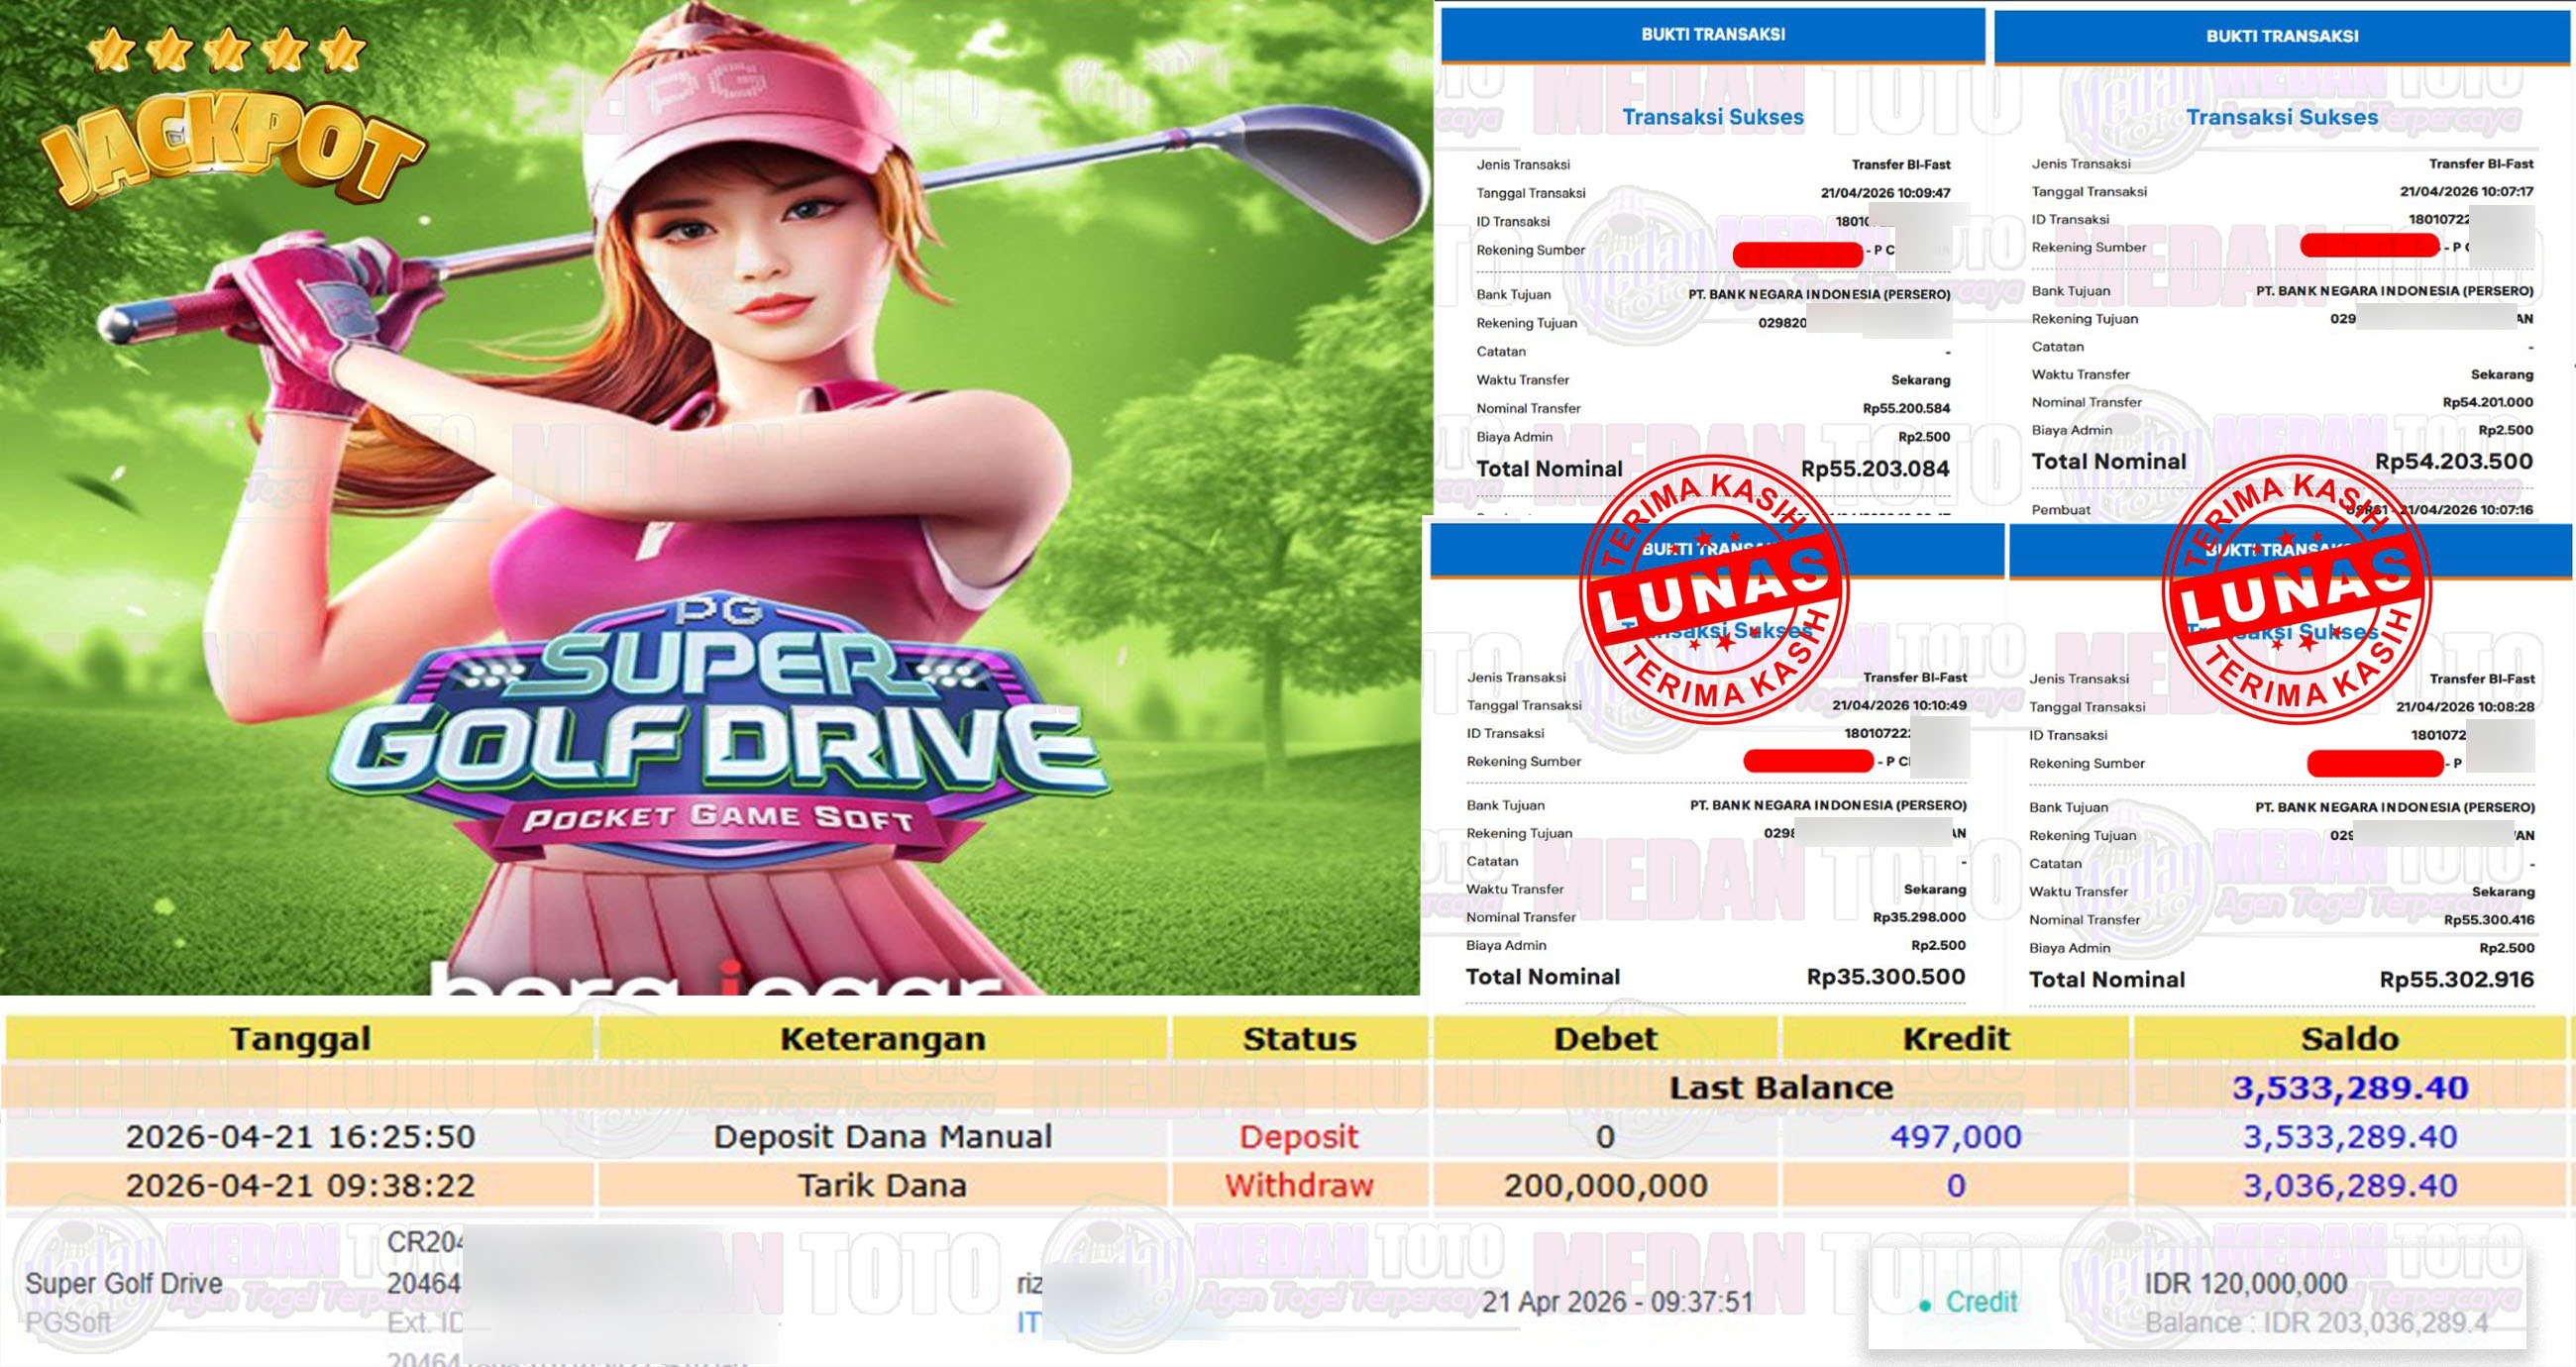Click the timestamp 21 Apr 2026 - 09:37:51
2576x1367 pixels.
(x=1617, y=1301)
